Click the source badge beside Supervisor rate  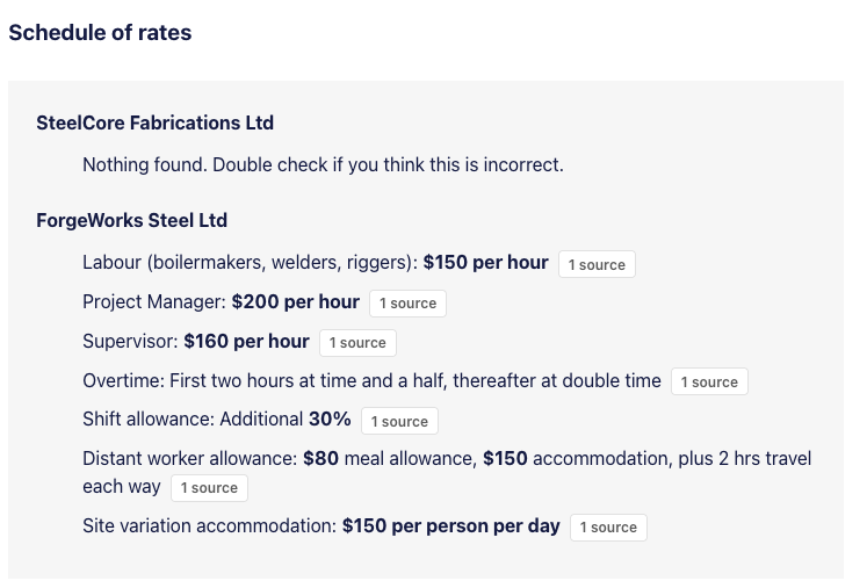358,343
